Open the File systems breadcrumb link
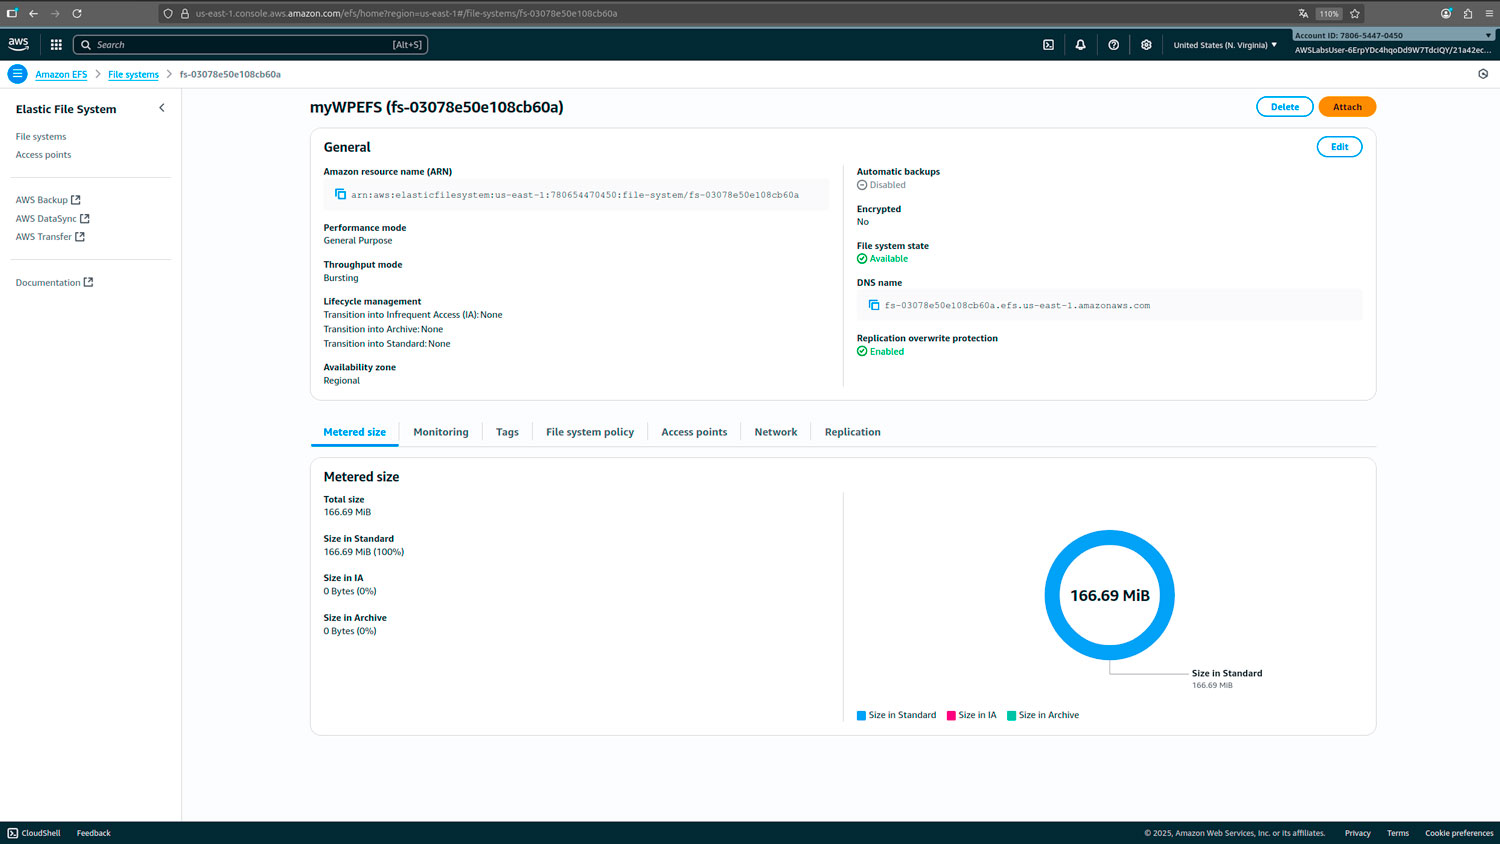 tap(133, 75)
